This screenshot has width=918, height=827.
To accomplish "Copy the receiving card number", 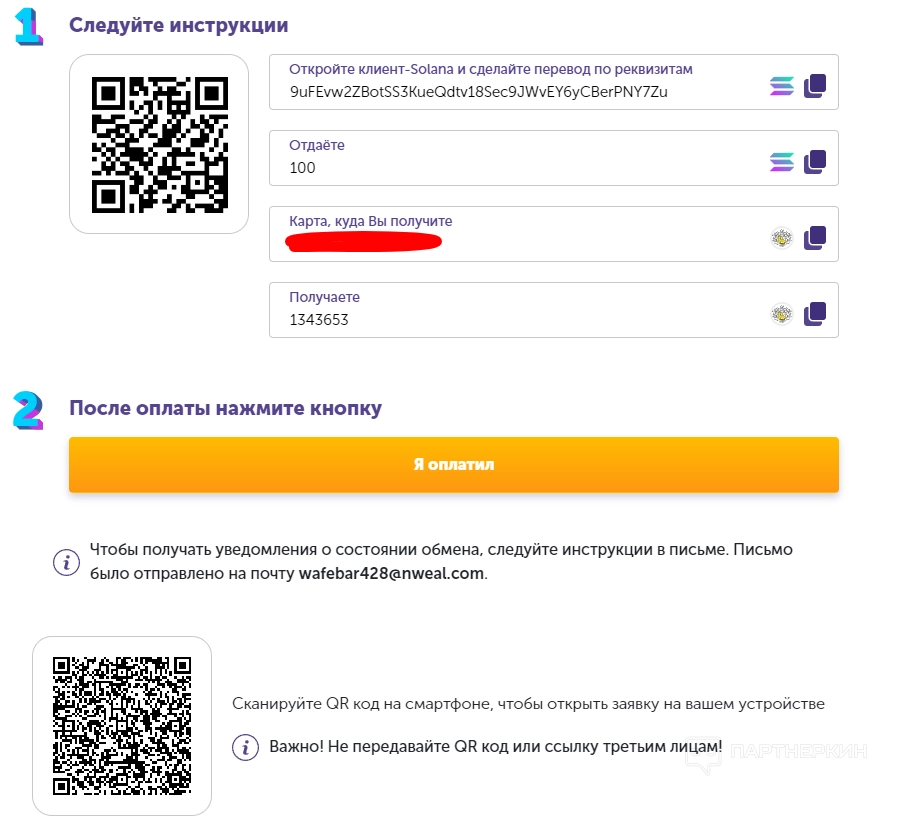I will point(815,238).
